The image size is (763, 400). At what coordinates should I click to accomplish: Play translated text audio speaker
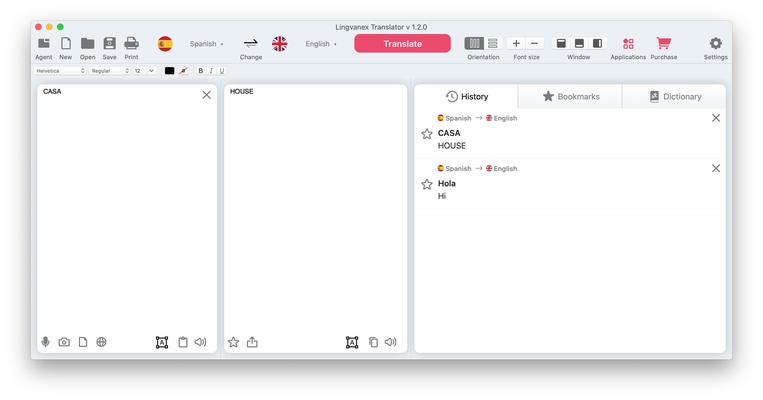pos(391,342)
